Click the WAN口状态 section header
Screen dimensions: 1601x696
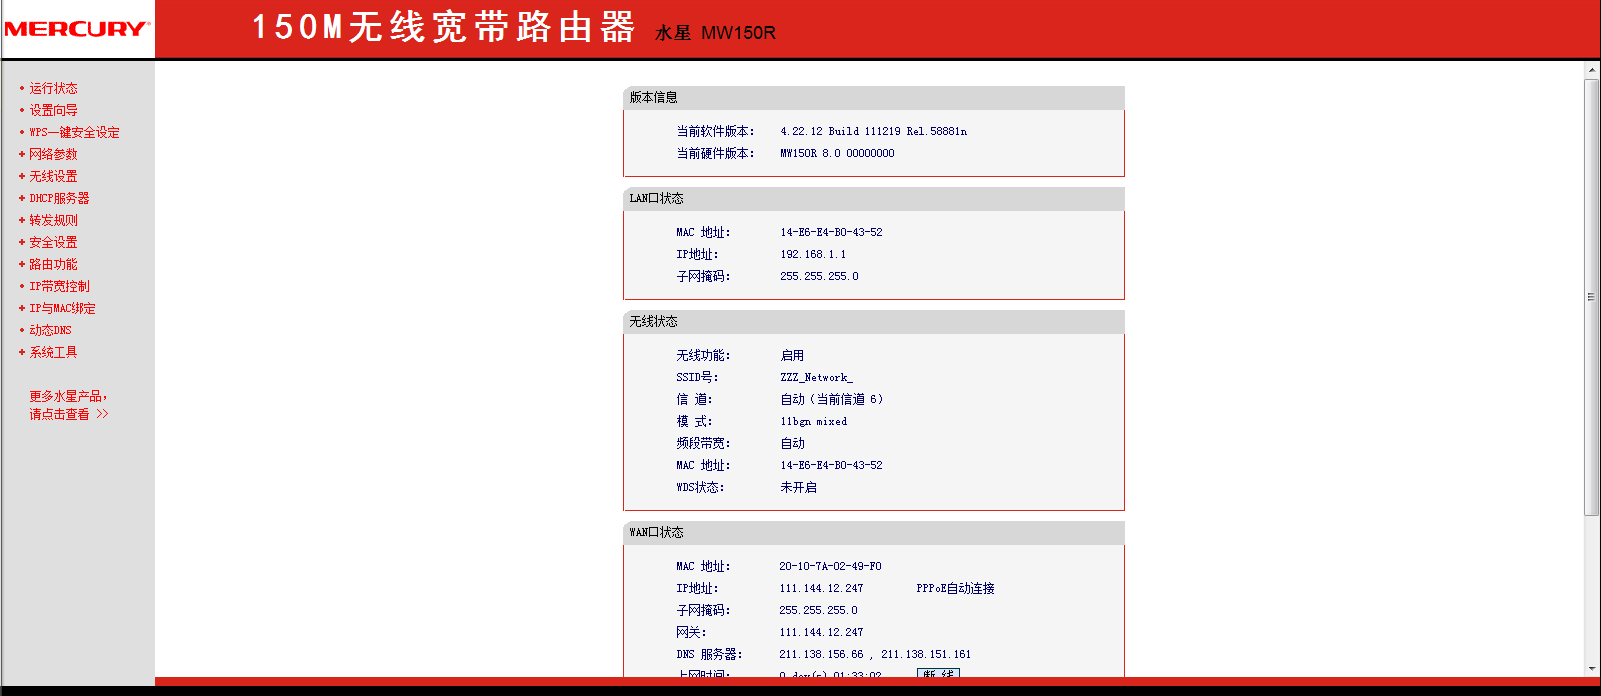pyautogui.click(x=874, y=532)
